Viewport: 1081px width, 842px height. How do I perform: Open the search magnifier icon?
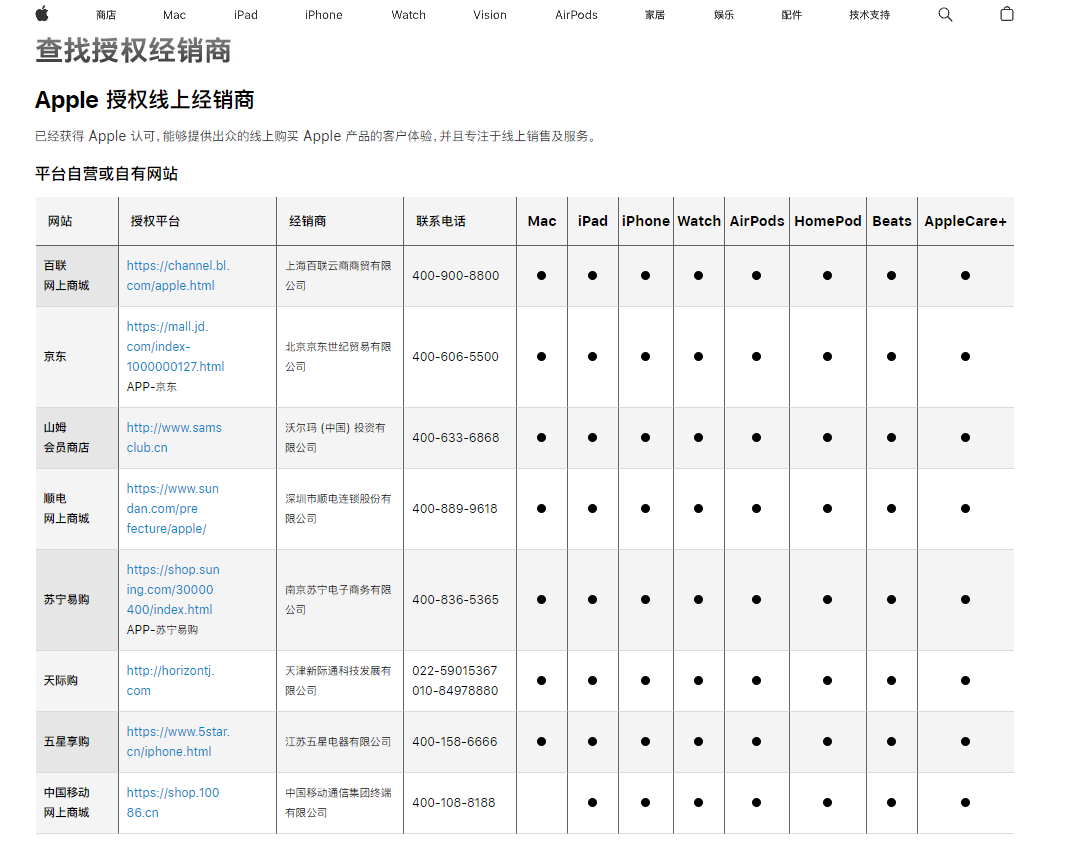(945, 14)
